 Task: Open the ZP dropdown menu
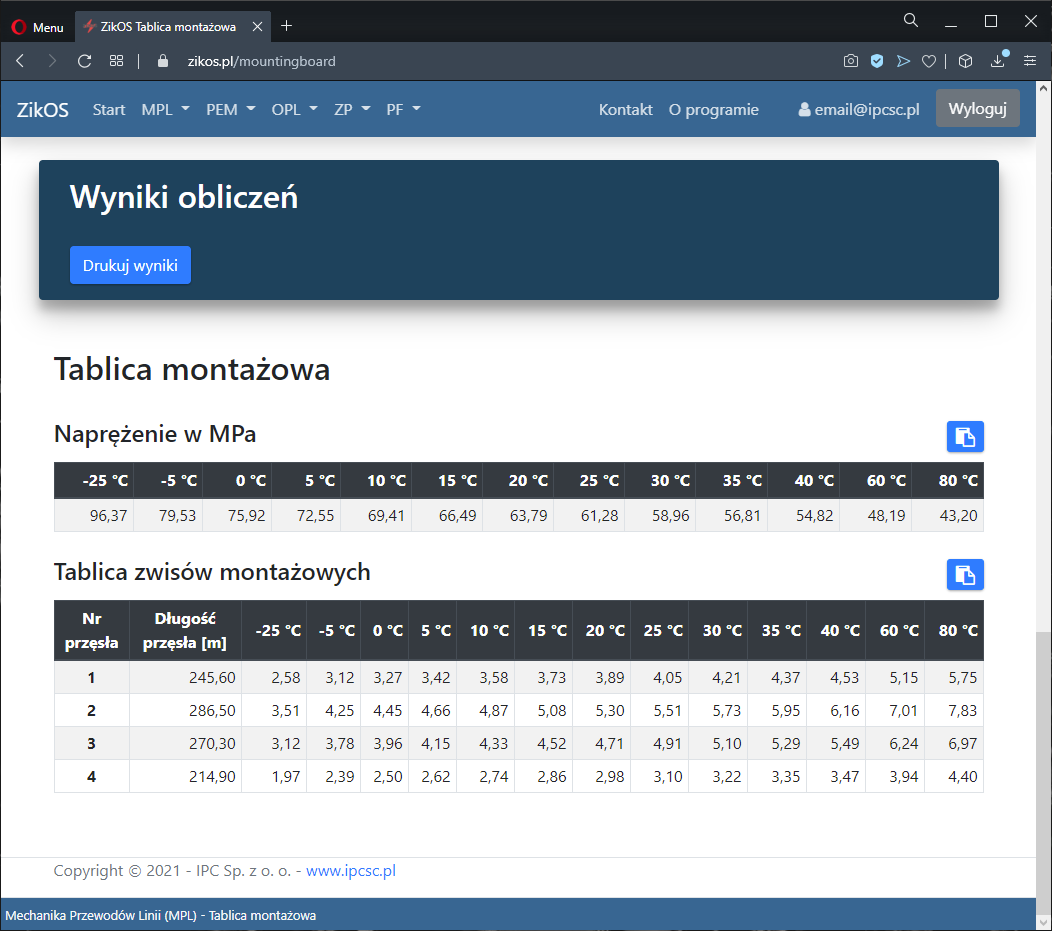pyautogui.click(x=352, y=109)
